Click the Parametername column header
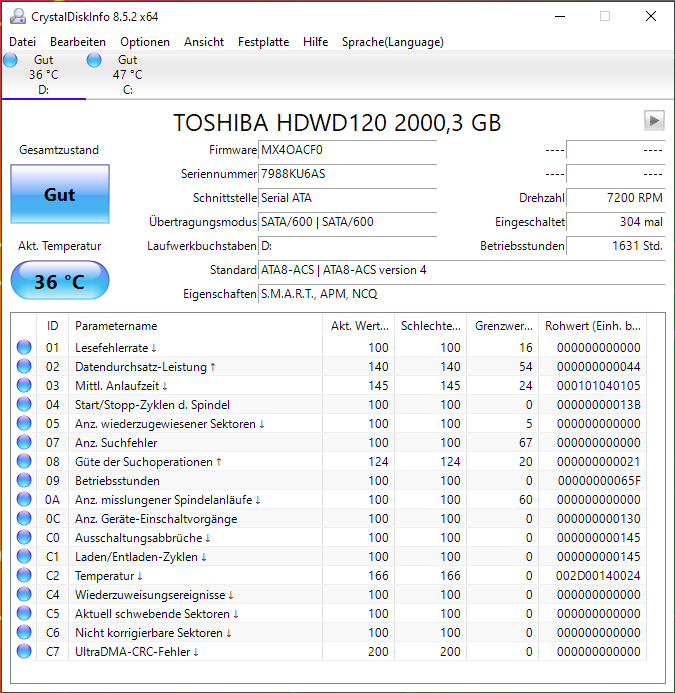The image size is (675, 693). [x=196, y=326]
